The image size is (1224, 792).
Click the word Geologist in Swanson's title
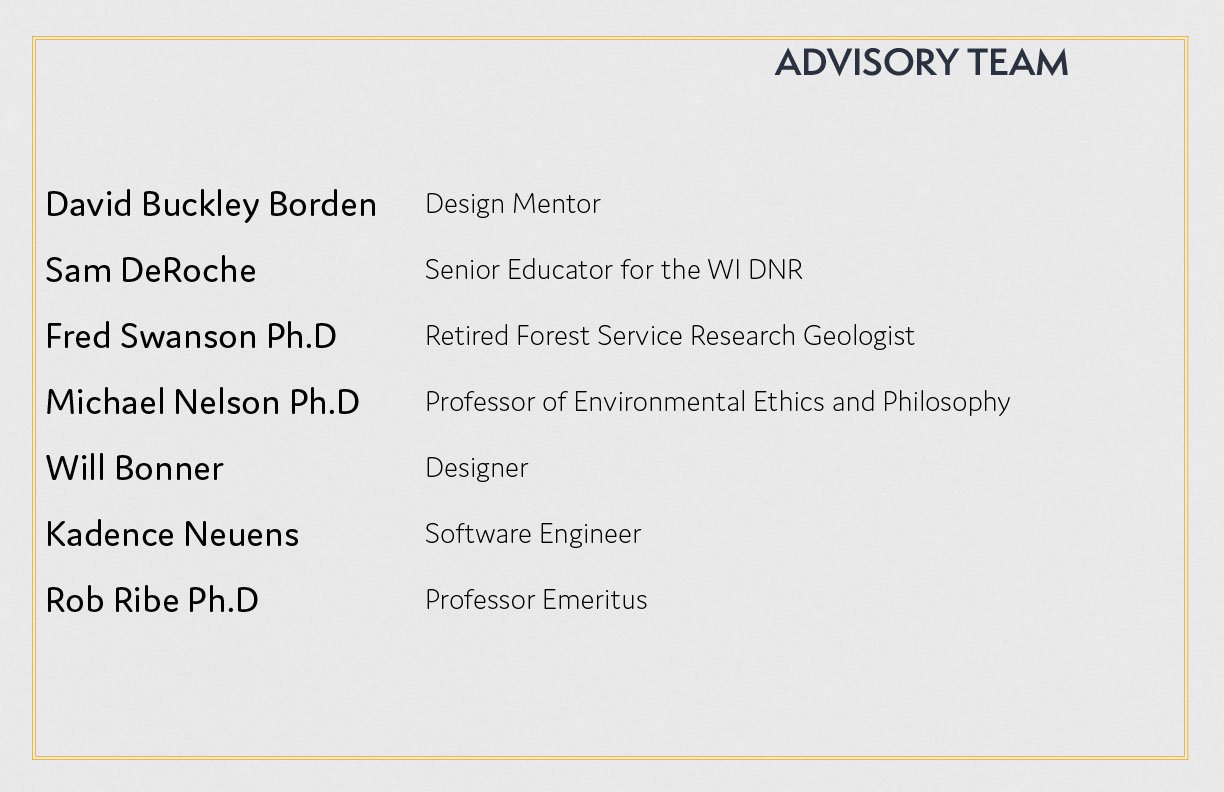point(859,336)
